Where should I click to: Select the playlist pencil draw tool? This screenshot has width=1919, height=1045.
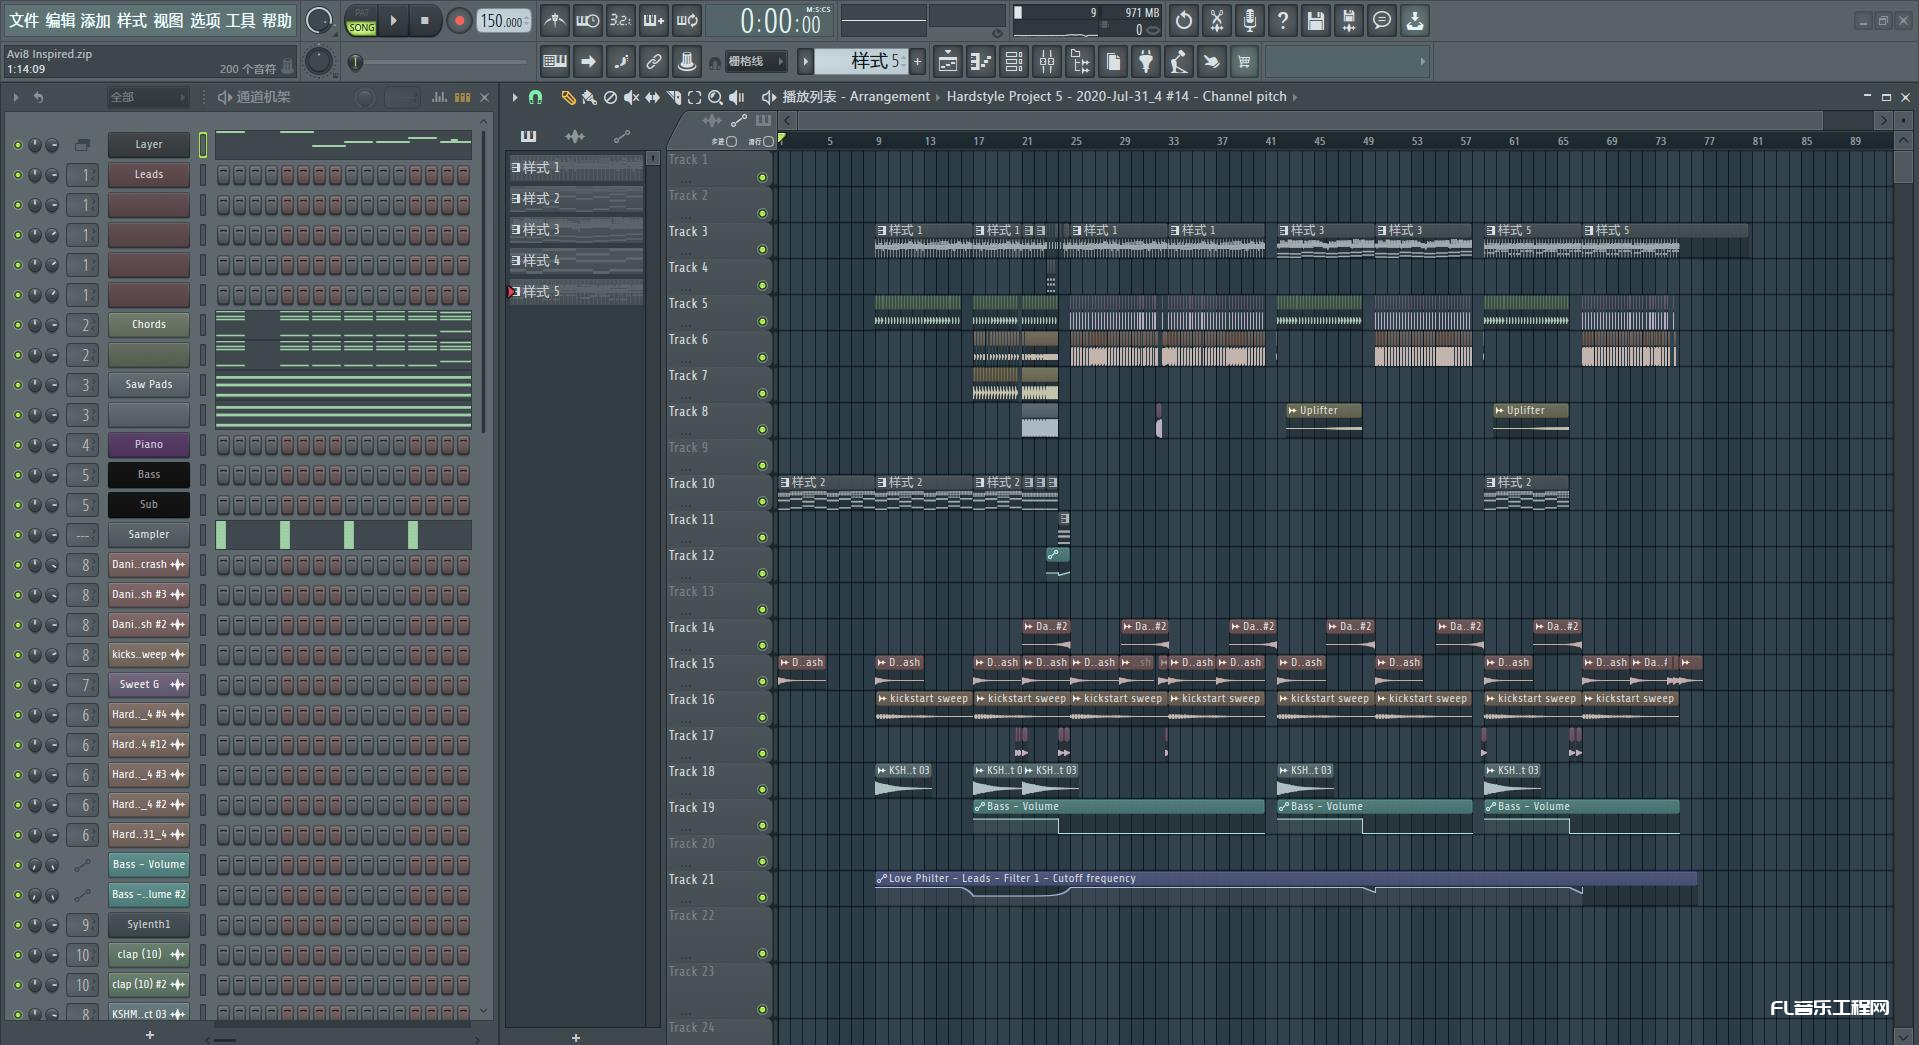(x=568, y=97)
